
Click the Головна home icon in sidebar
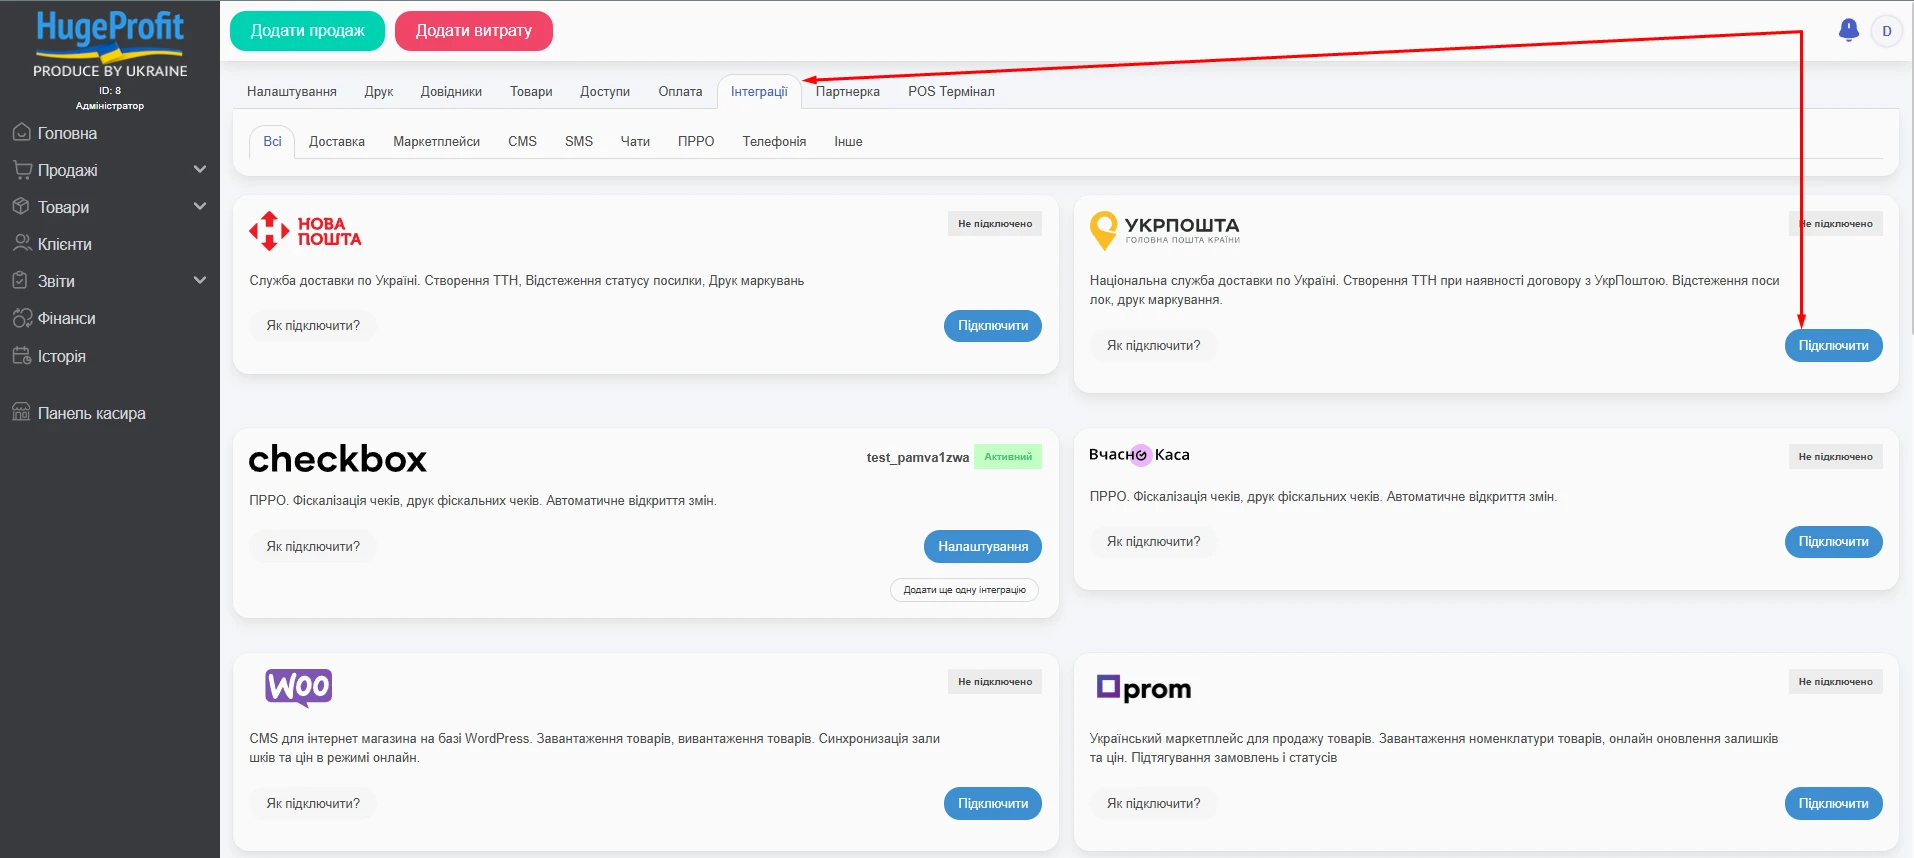pyautogui.click(x=21, y=132)
